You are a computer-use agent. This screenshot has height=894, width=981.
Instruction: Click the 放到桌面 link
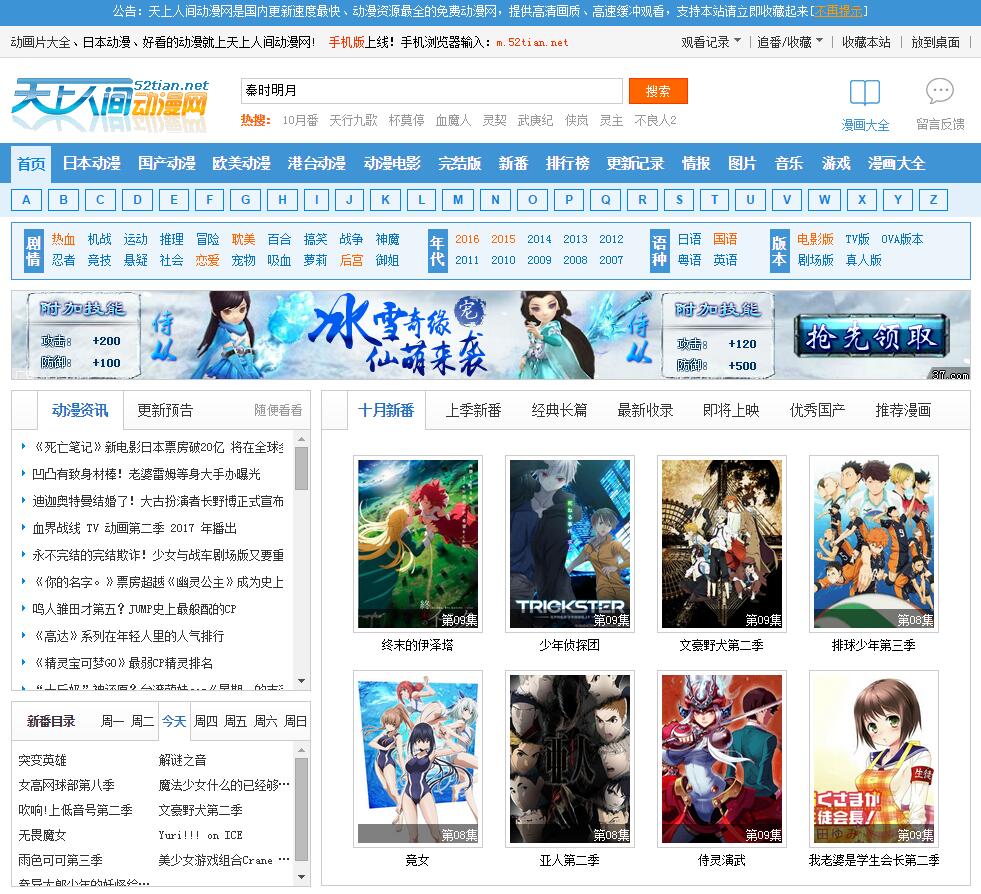(x=935, y=42)
